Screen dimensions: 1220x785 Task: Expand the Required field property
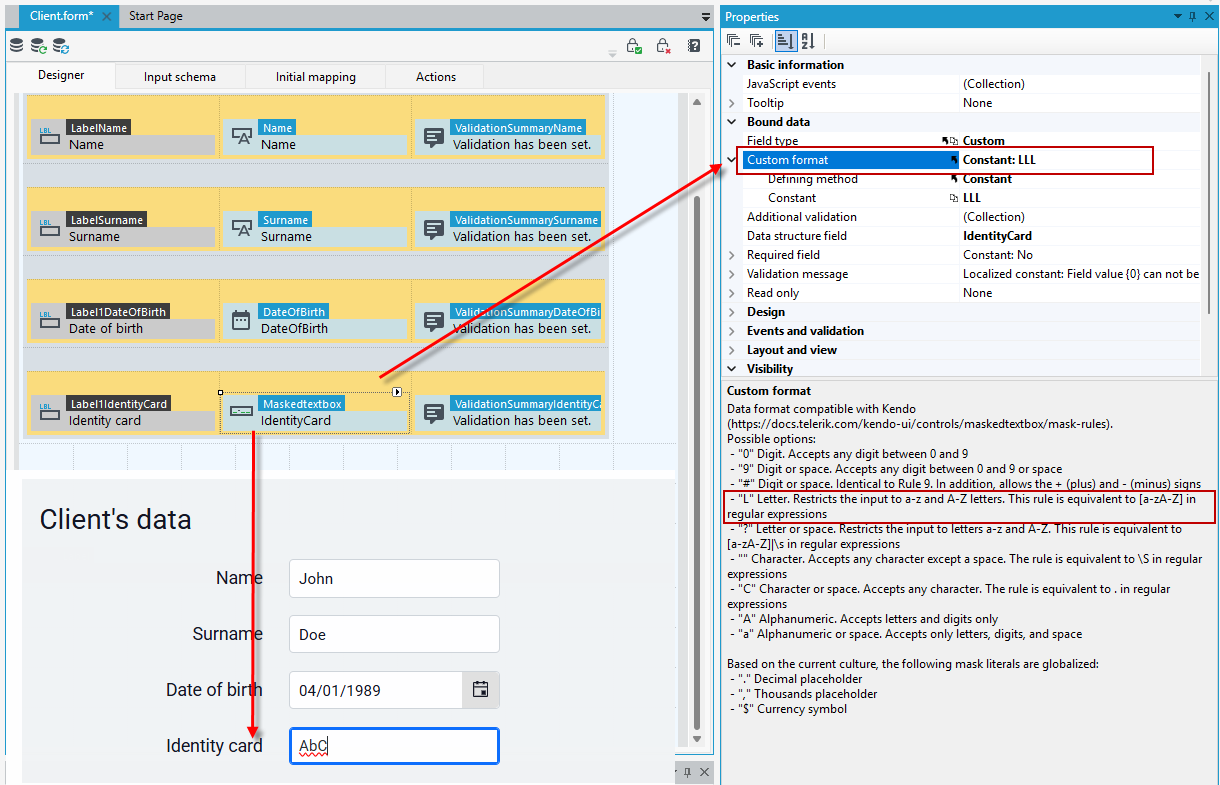pyautogui.click(x=733, y=255)
